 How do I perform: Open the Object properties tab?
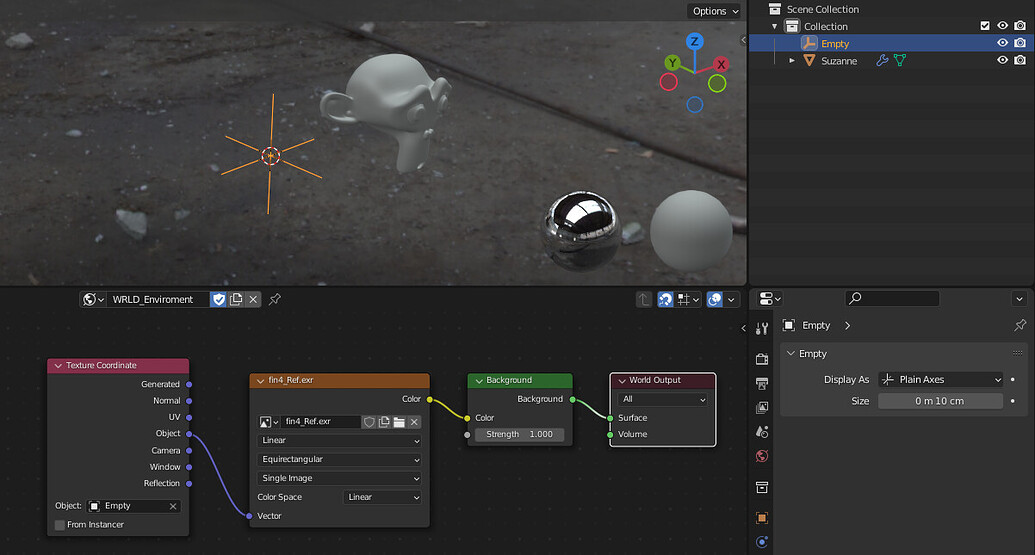pyautogui.click(x=762, y=518)
